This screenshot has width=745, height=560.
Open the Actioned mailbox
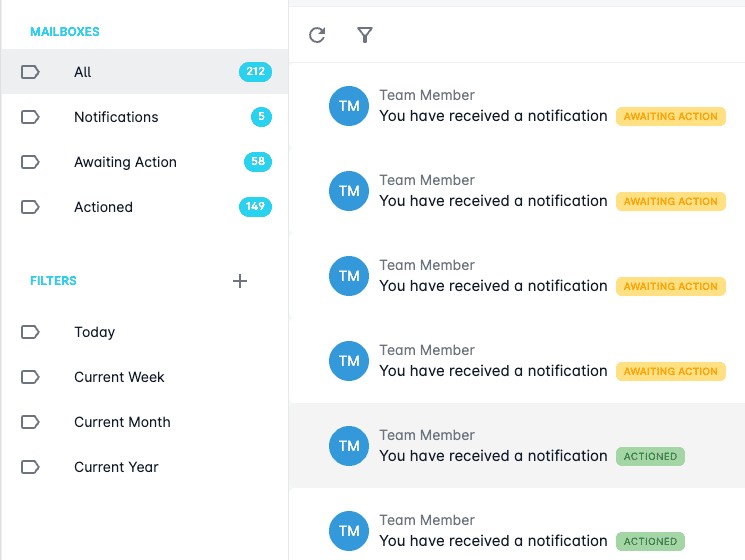[x=145, y=207]
